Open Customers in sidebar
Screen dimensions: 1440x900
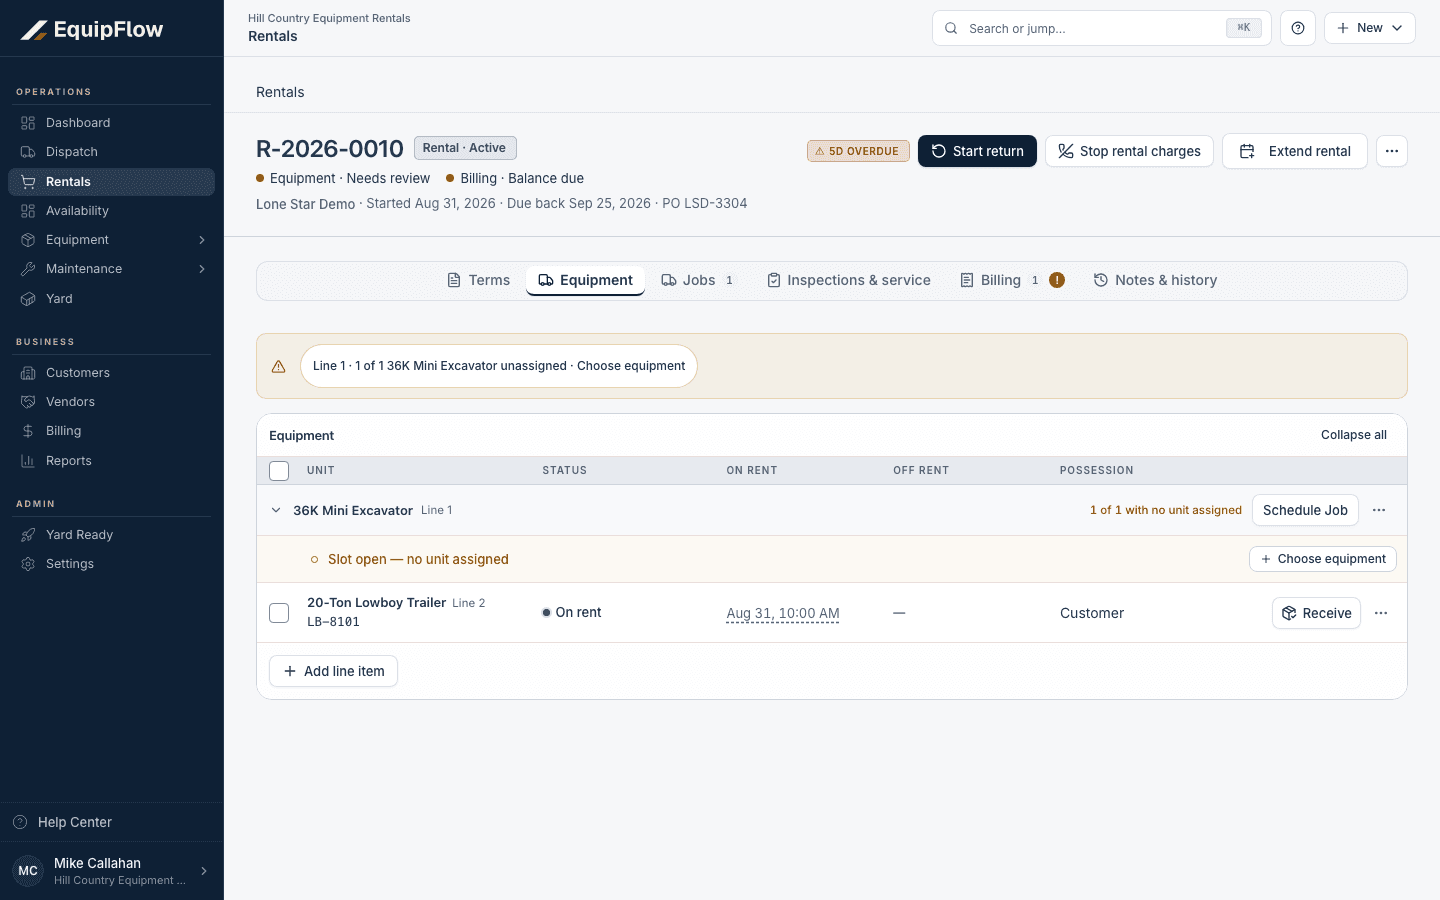[111, 373]
